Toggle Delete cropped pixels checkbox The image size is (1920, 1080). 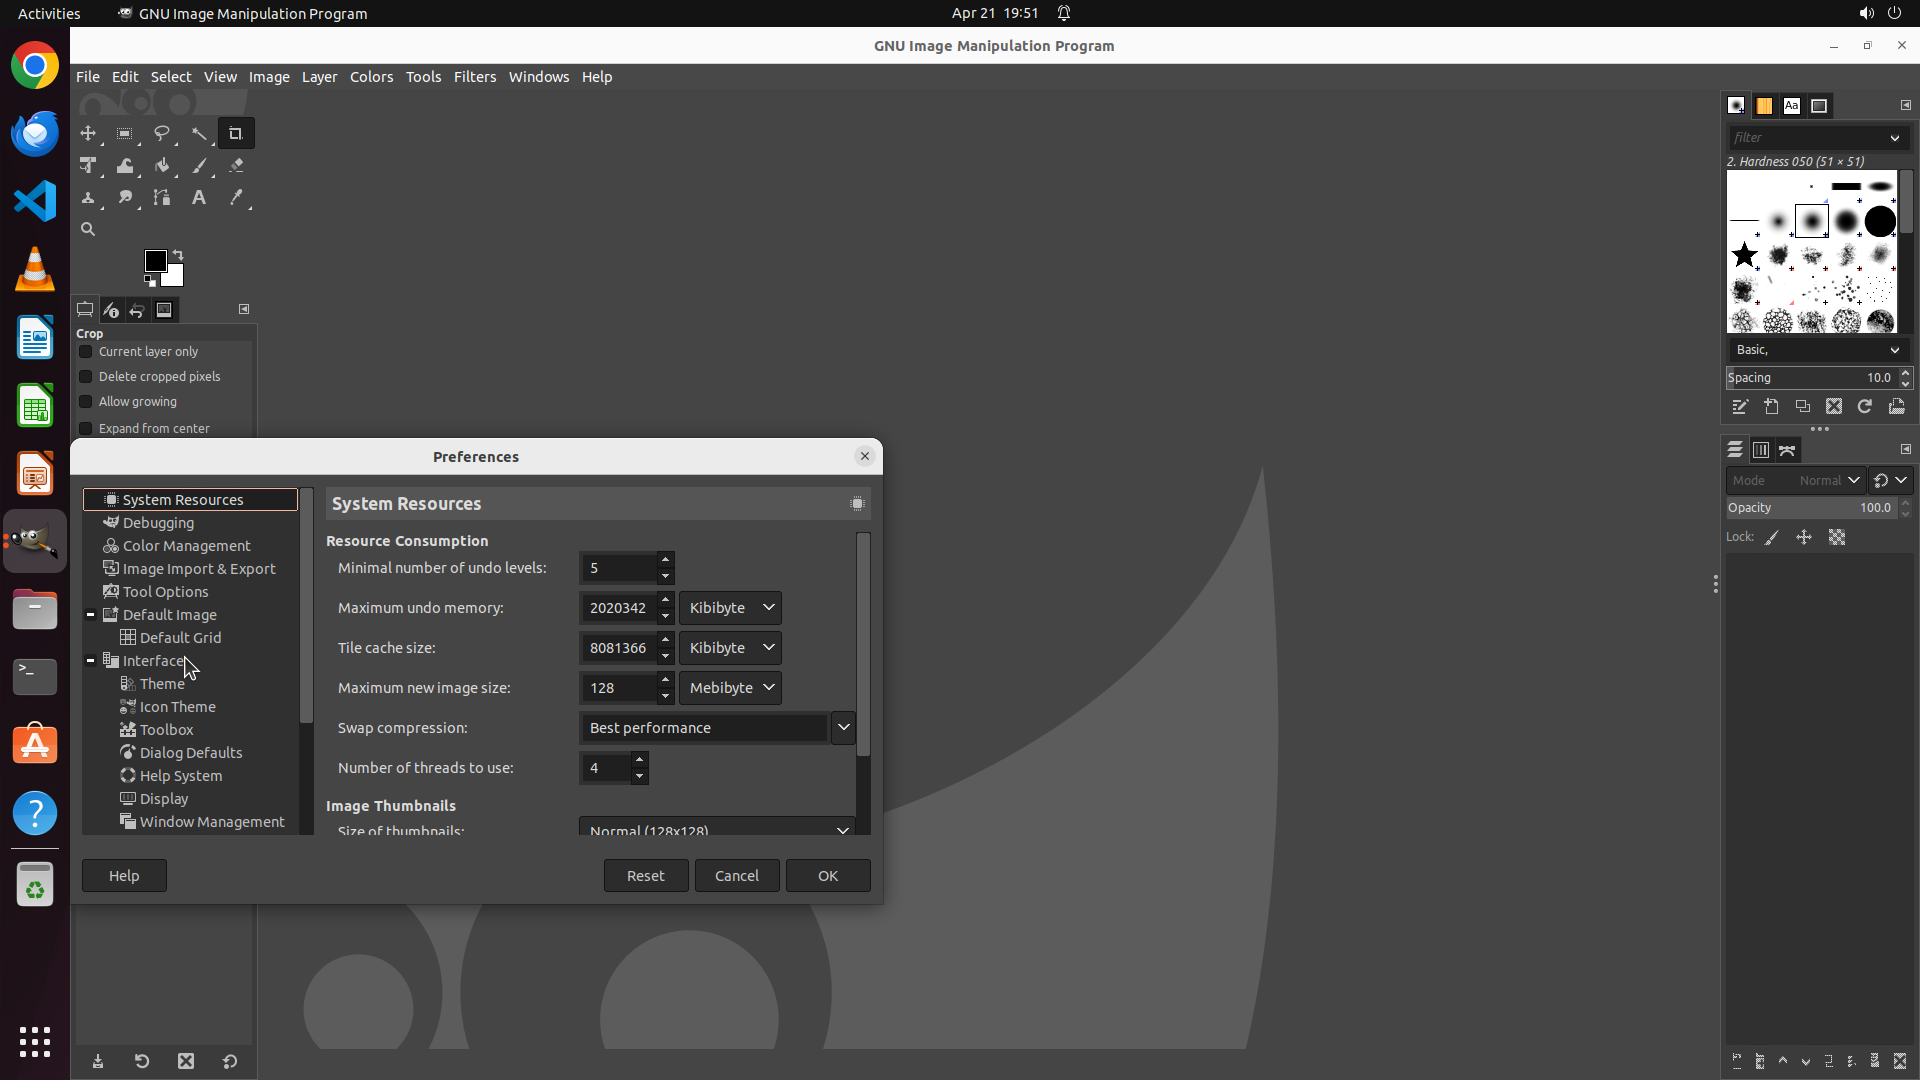(x=86, y=377)
